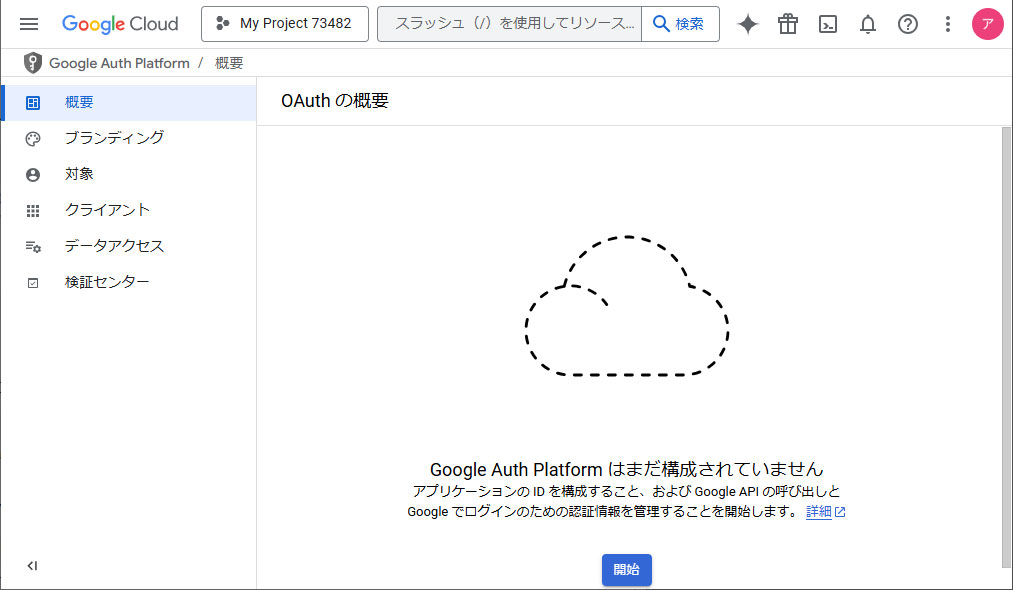Viewport: 1013px width, 590px height.
Task: Click the クライアント grid icon
Action: (33, 211)
